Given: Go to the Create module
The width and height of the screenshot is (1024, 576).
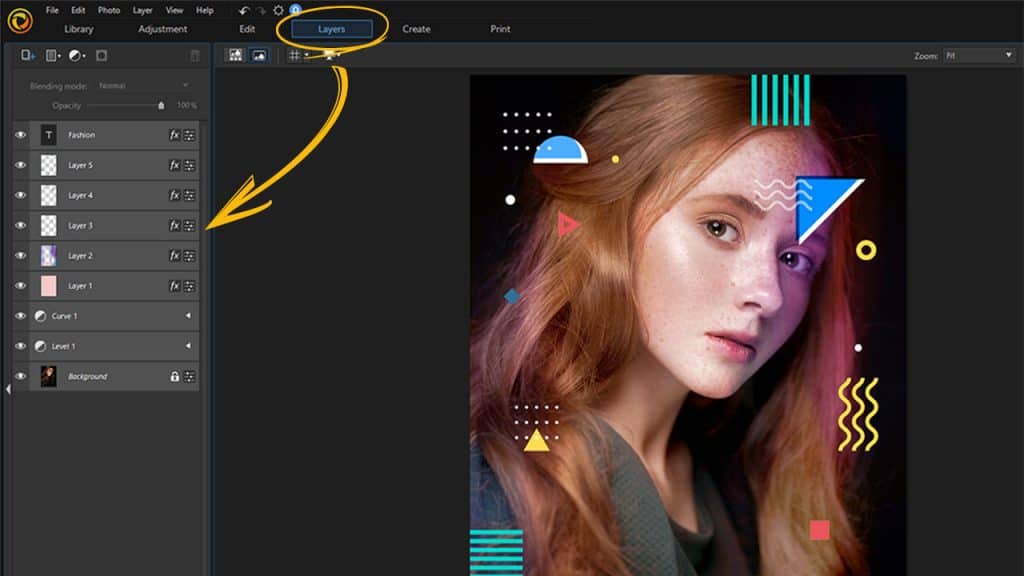Looking at the screenshot, I should (x=416, y=29).
